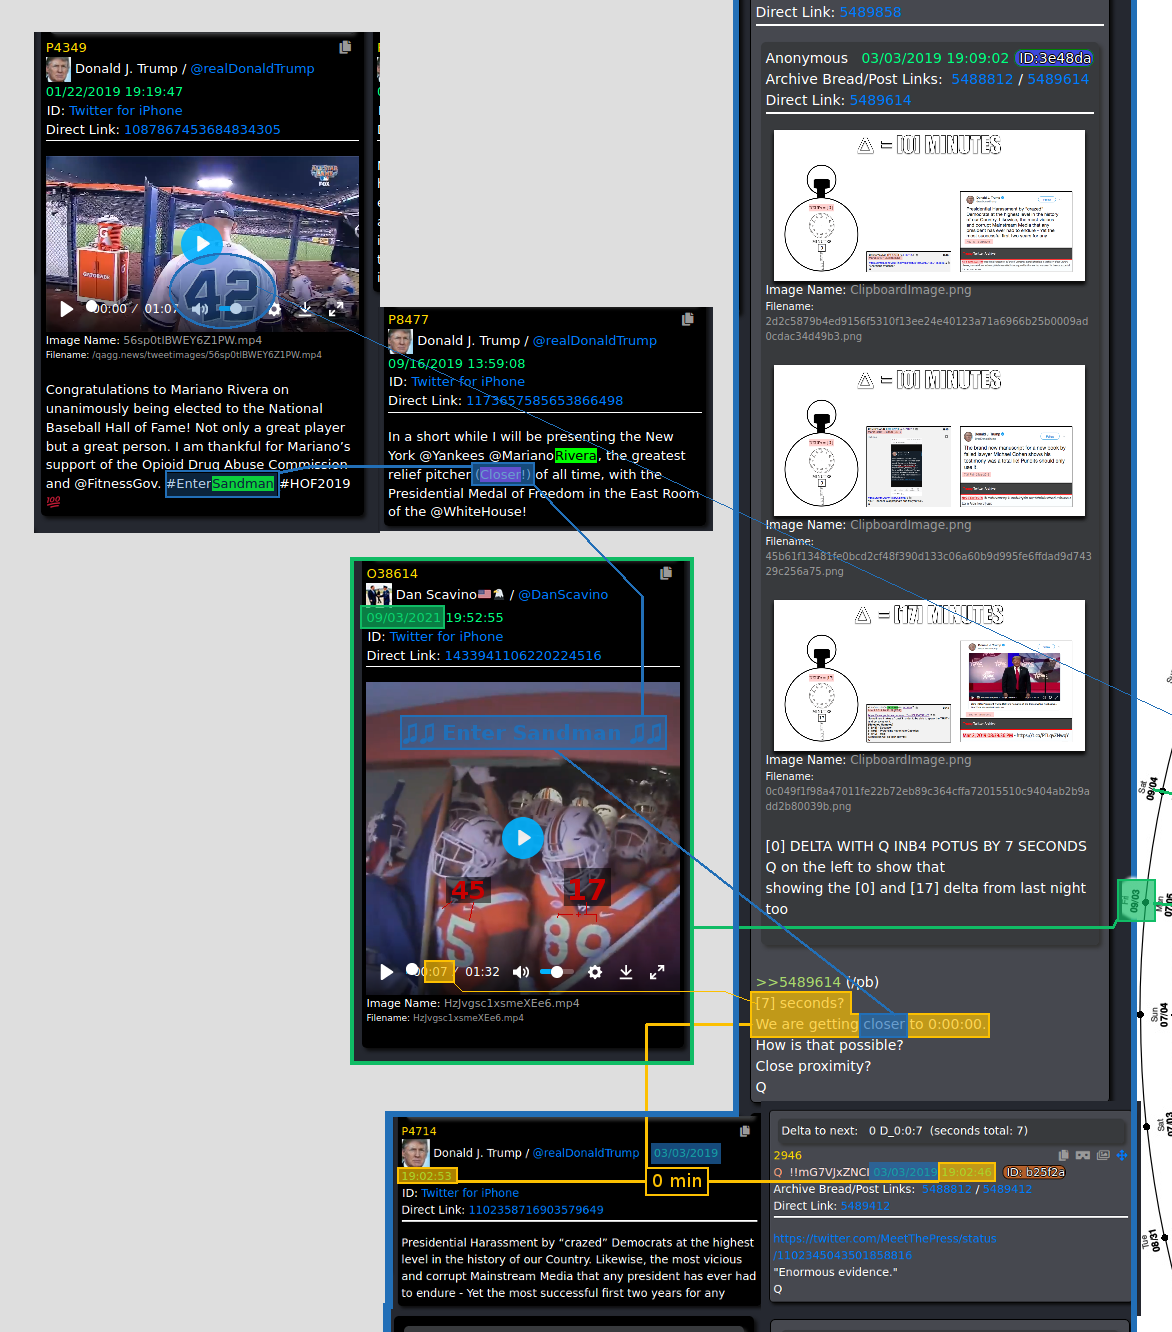Open the image gallery icon on post 2946
Image resolution: width=1172 pixels, height=1332 pixels.
tap(1103, 1155)
